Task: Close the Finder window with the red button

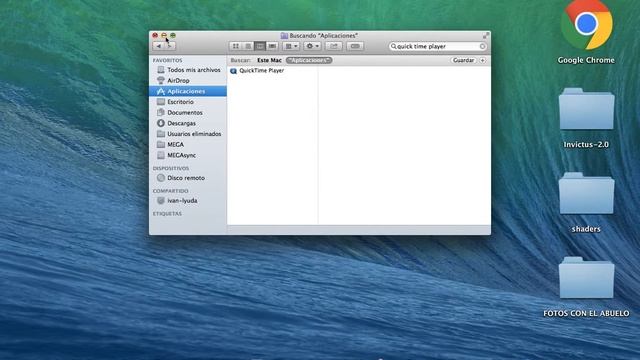Action: [x=155, y=36]
